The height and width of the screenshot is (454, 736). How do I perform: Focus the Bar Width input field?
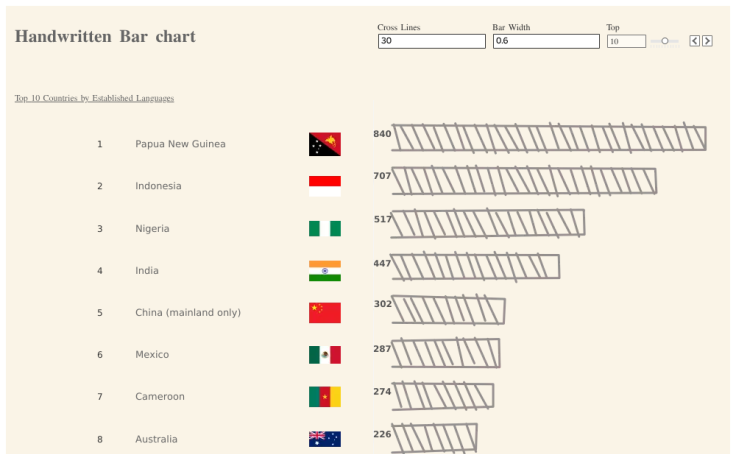(546, 41)
